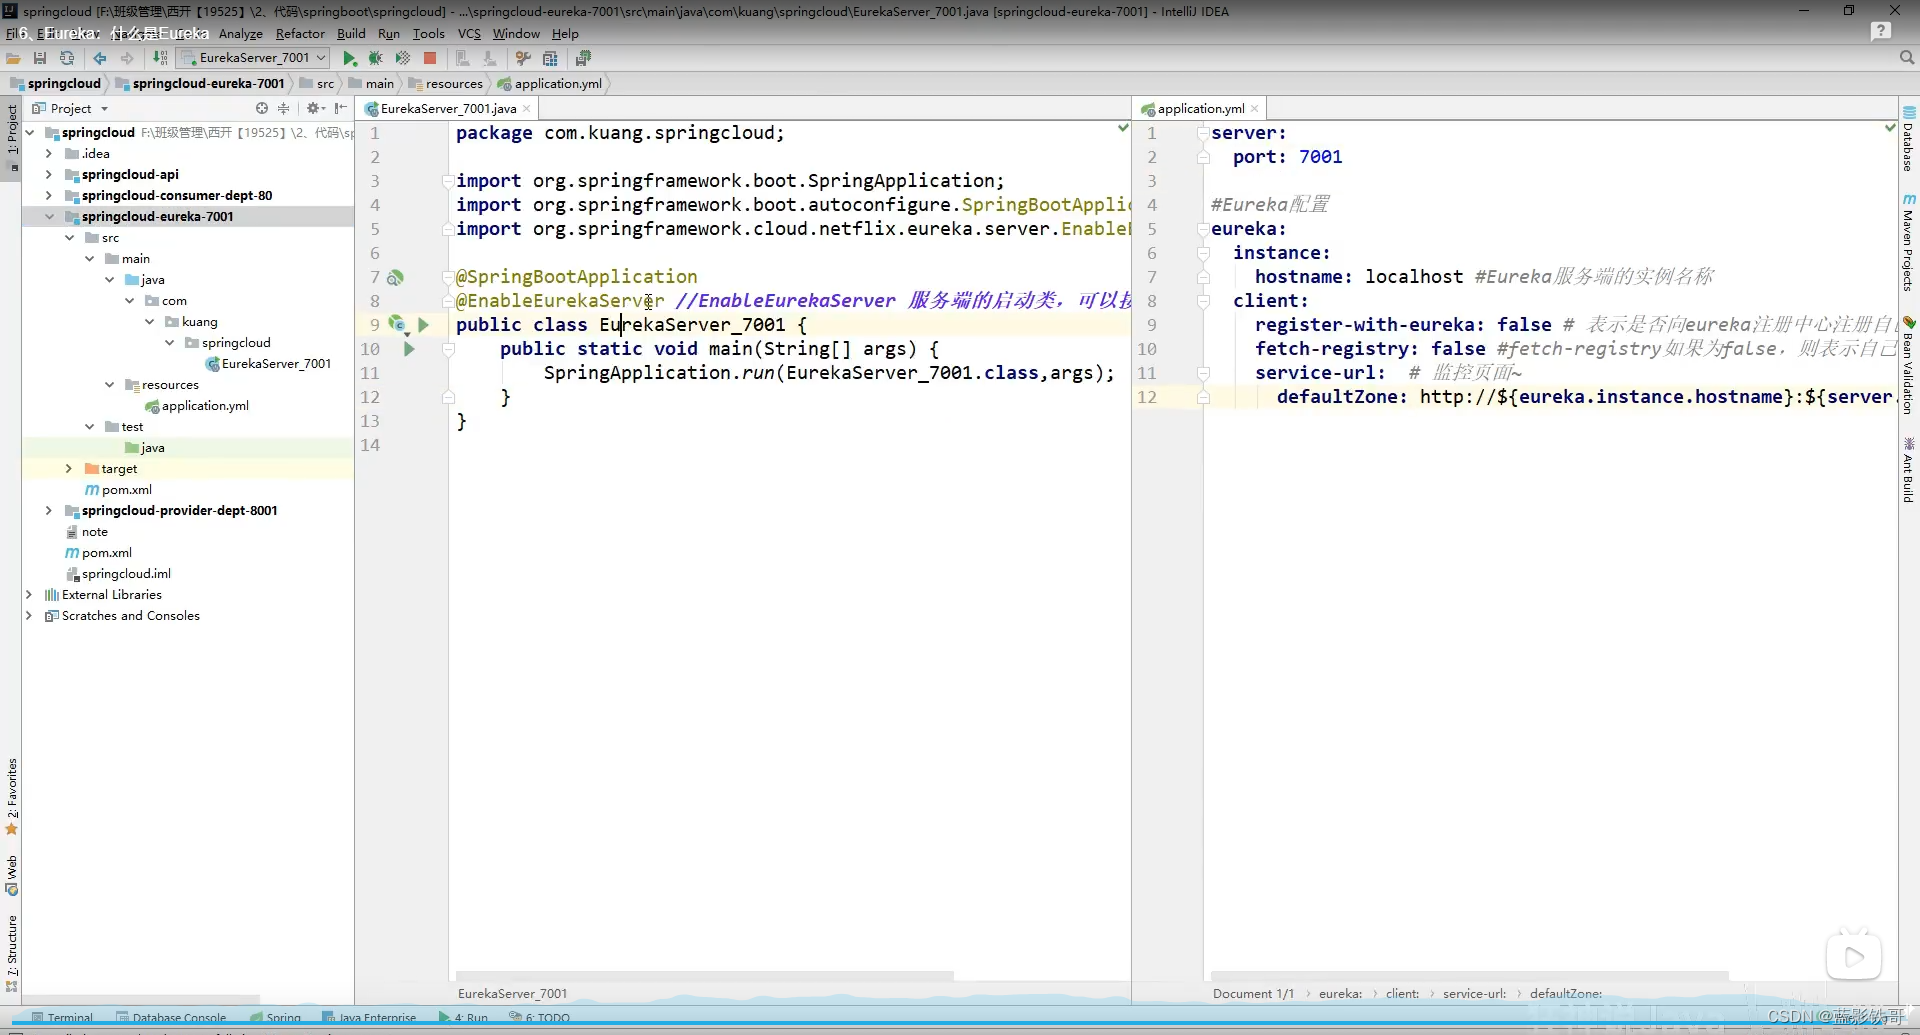
Task: Switch to the application.yml editor tab
Action: coord(1200,108)
